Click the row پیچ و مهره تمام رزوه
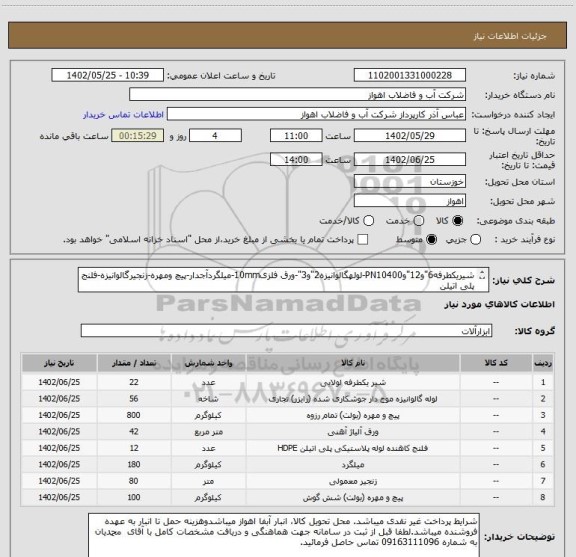This screenshot has height=557, width=576. click(x=287, y=415)
